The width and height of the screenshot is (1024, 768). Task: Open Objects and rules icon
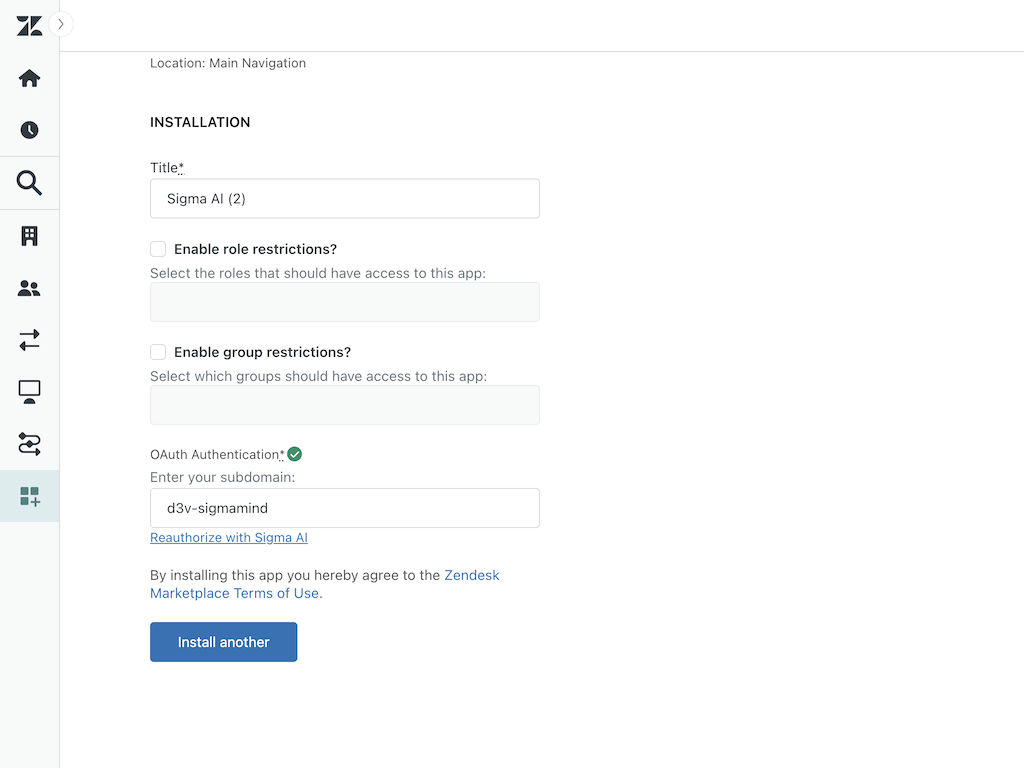[x=29, y=444]
